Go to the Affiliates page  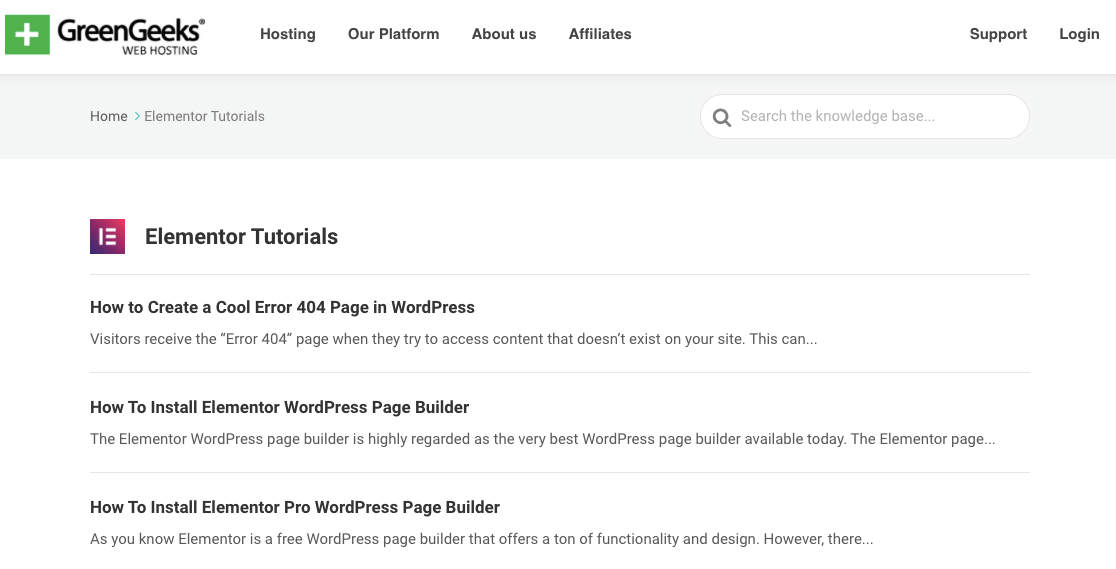600,34
